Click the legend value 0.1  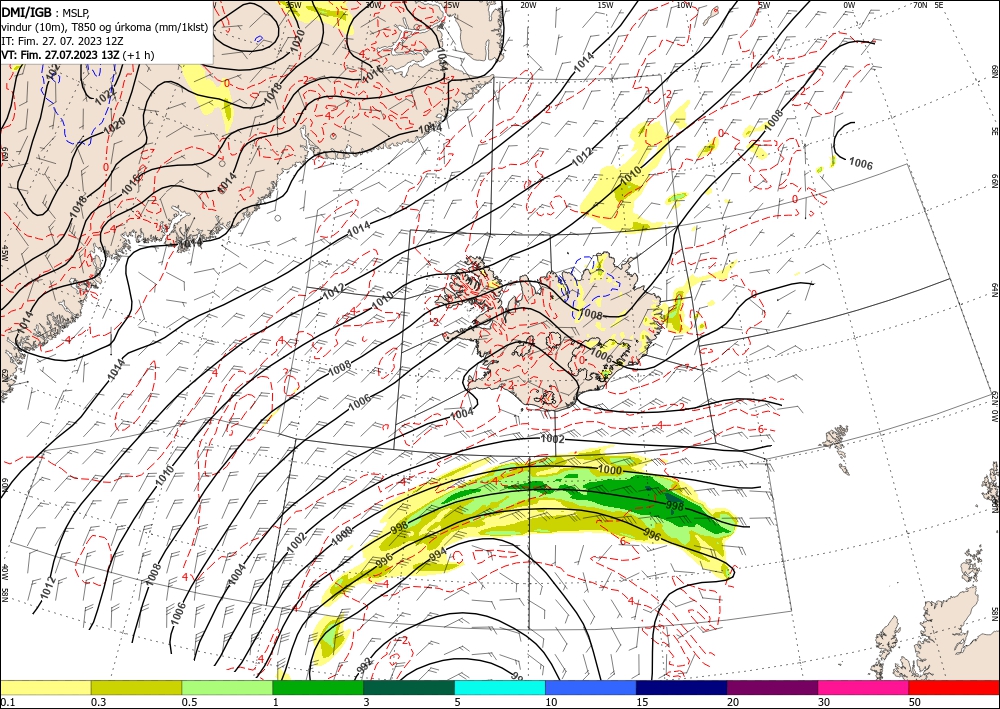(x=7, y=702)
